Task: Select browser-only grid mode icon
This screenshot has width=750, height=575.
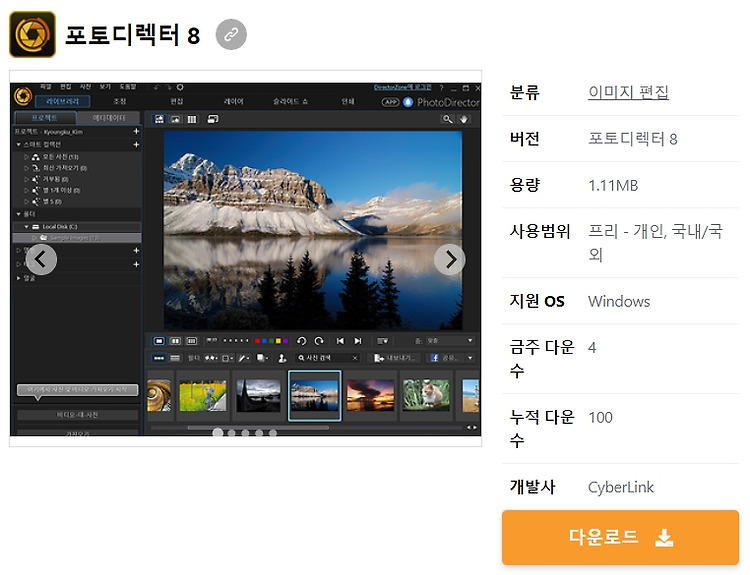Action: tap(192, 119)
